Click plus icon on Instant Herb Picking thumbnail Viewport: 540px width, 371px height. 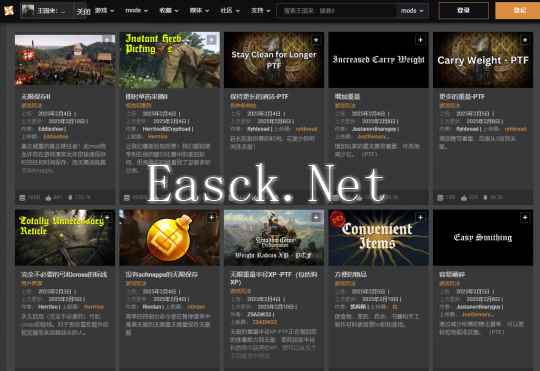tap(211, 40)
